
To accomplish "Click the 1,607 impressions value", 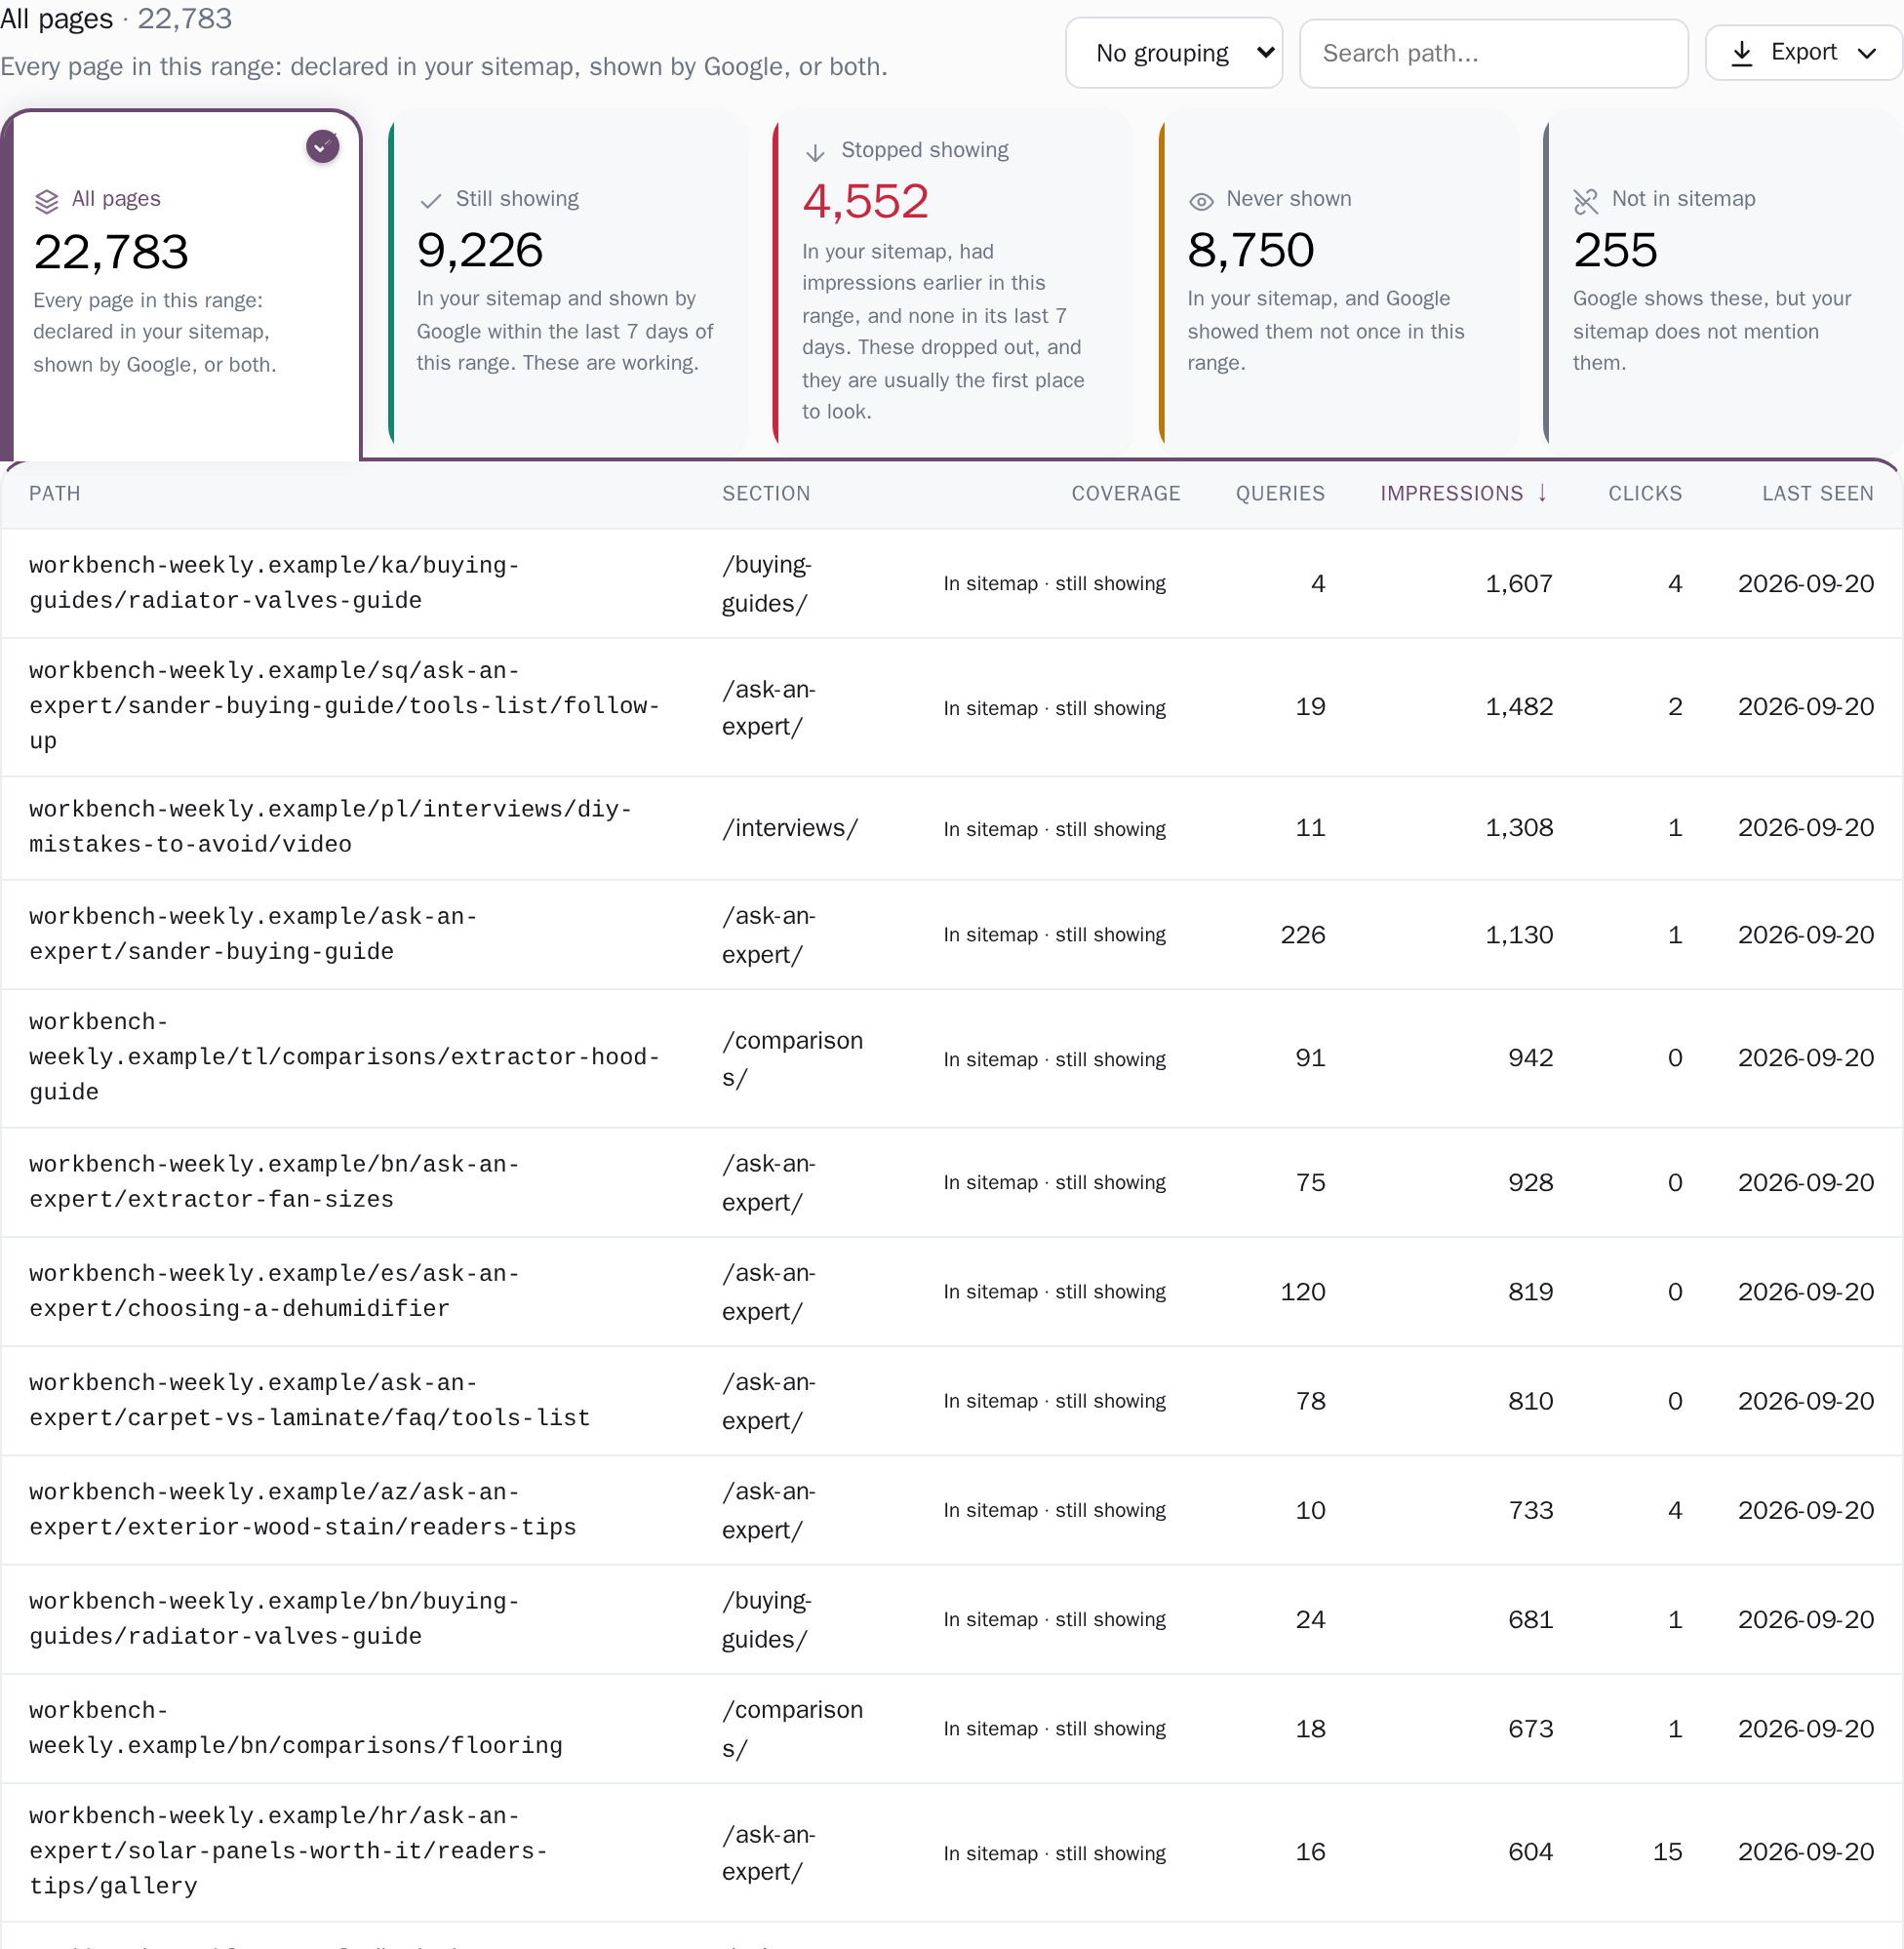I will [1518, 583].
